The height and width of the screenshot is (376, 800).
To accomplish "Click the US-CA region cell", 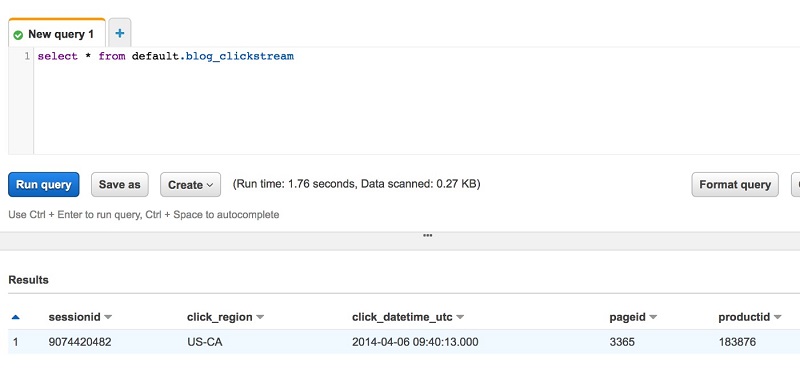I will pyautogui.click(x=205, y=342).
